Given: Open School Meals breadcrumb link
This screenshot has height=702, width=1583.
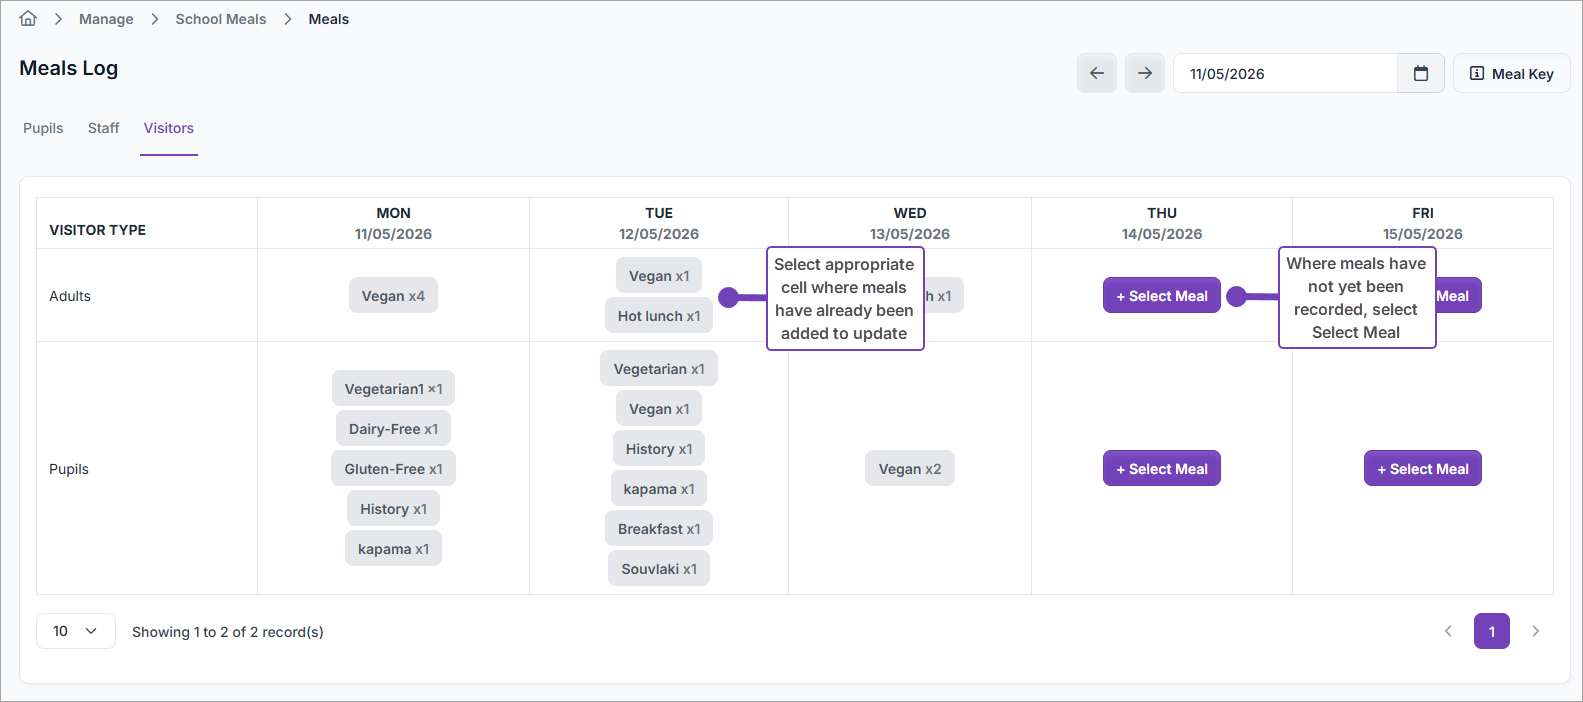Looking at the screenshot, I should pyautogui.click(x=221, y=19).
